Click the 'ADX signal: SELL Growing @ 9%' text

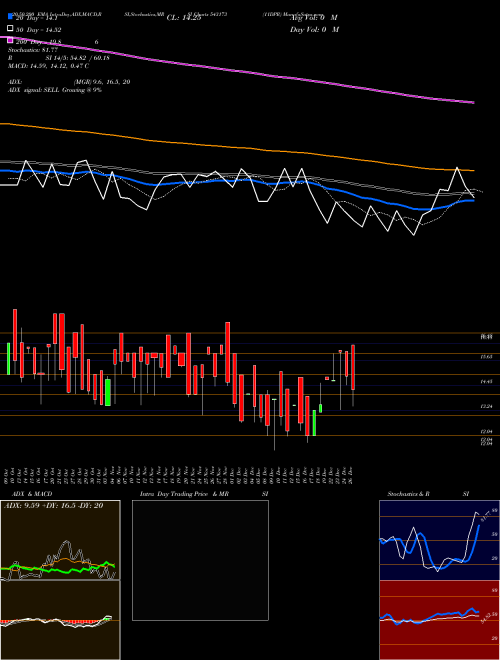tap(55, 90)
